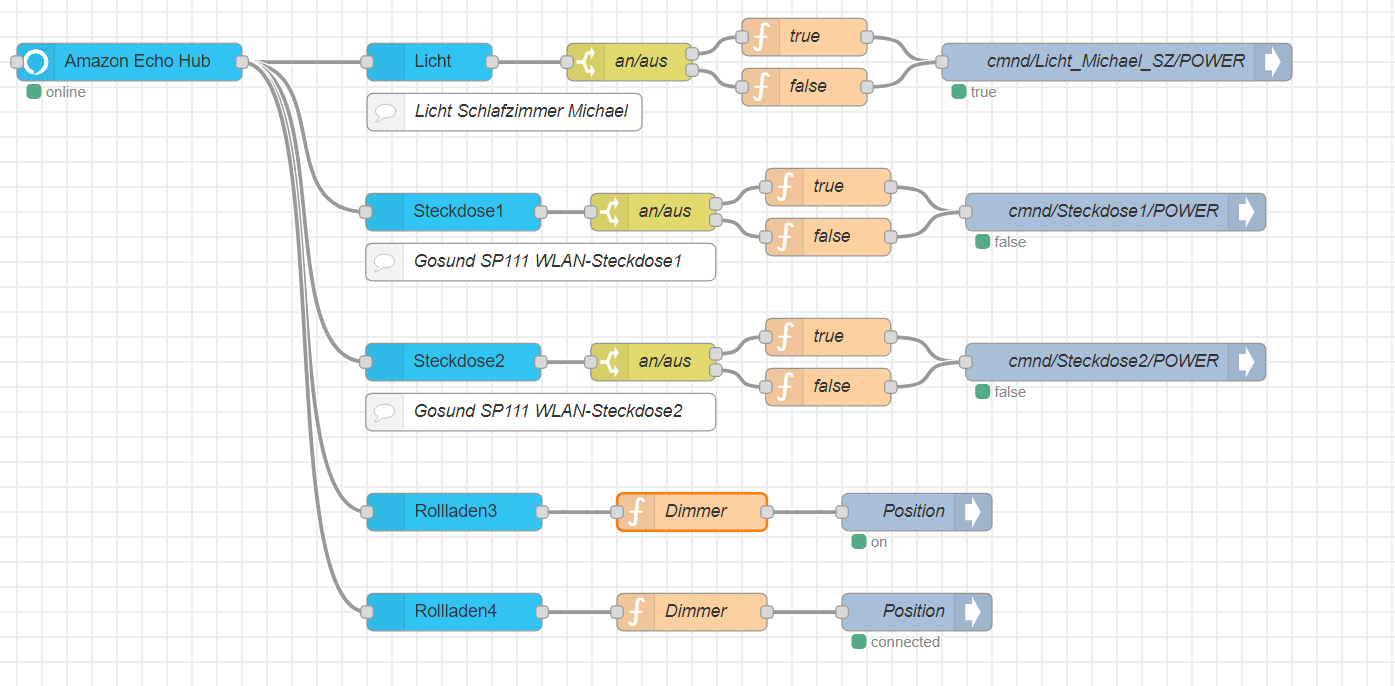Click comment bubble icon of Gosund SP111 WLAN-Steckdose1
The width and height of the screenshot is (1395, 686).
coord(384,262)
